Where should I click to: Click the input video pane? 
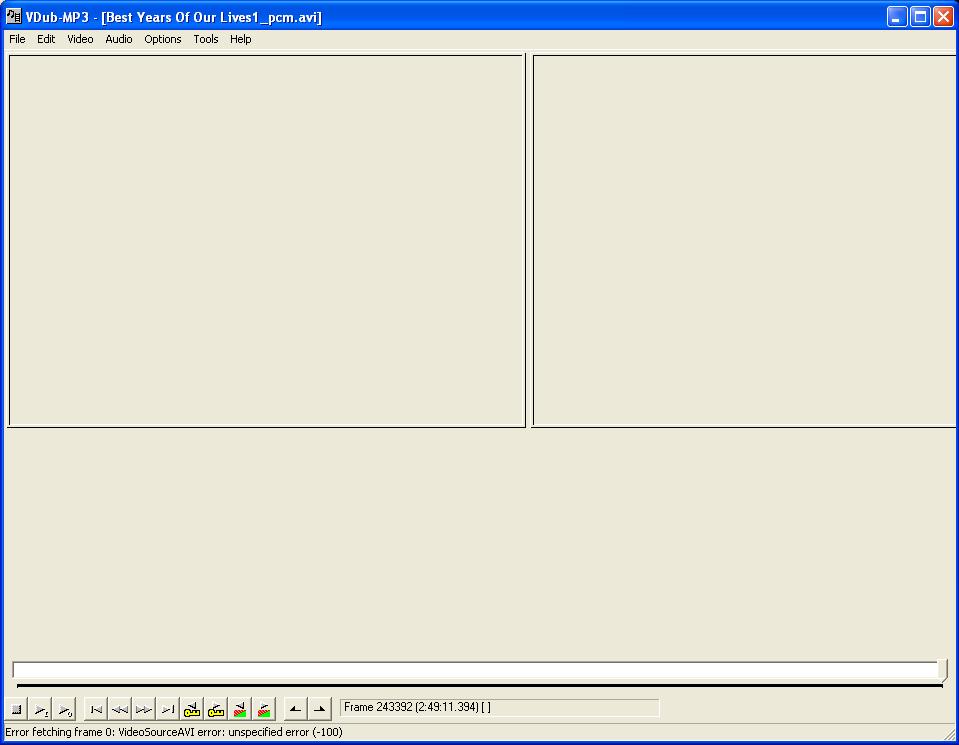click(x=267, y=241)
